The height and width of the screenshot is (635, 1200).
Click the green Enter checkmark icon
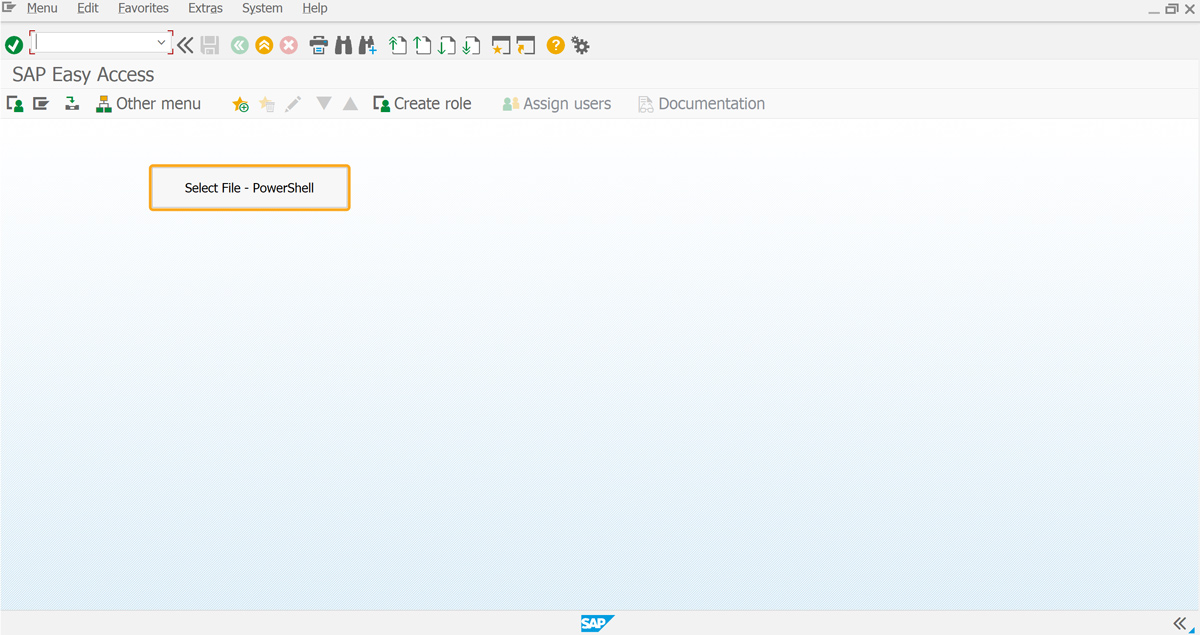(x=14, y=45)
